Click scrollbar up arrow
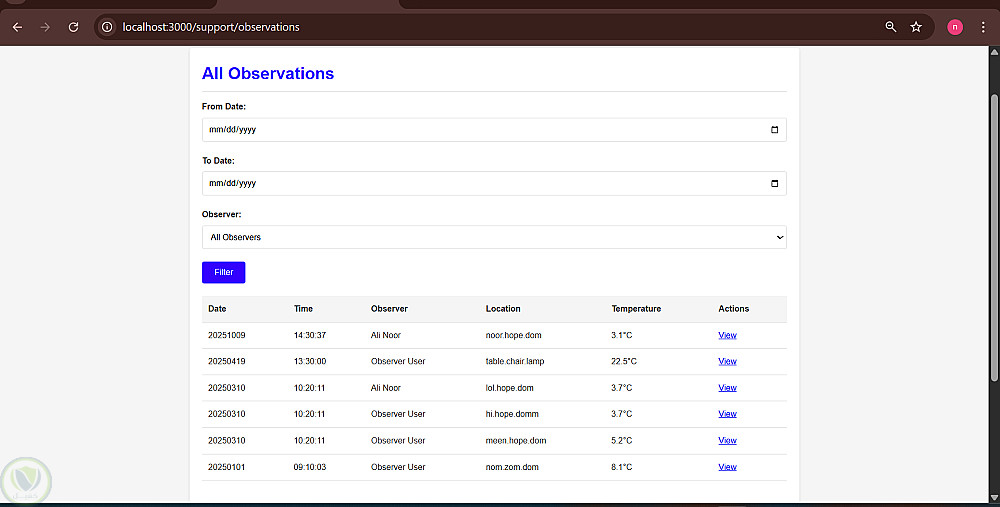This screenshot has width=1000, height=507. click(994, 52)
